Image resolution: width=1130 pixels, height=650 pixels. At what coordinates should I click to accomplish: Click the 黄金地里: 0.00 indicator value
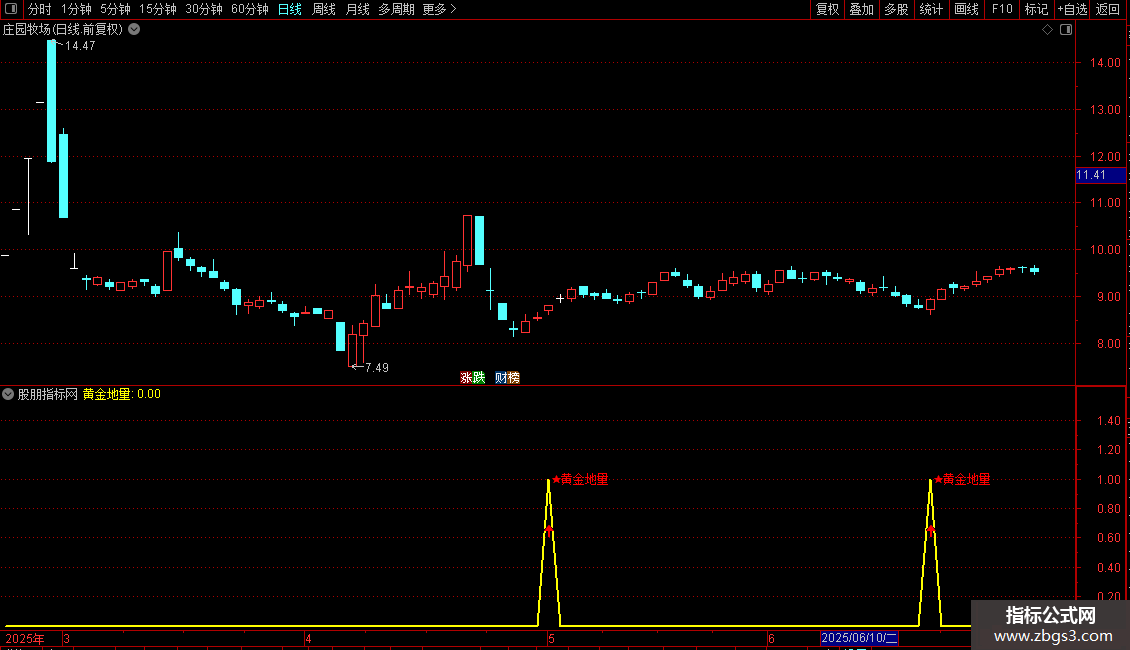(122, 394)
